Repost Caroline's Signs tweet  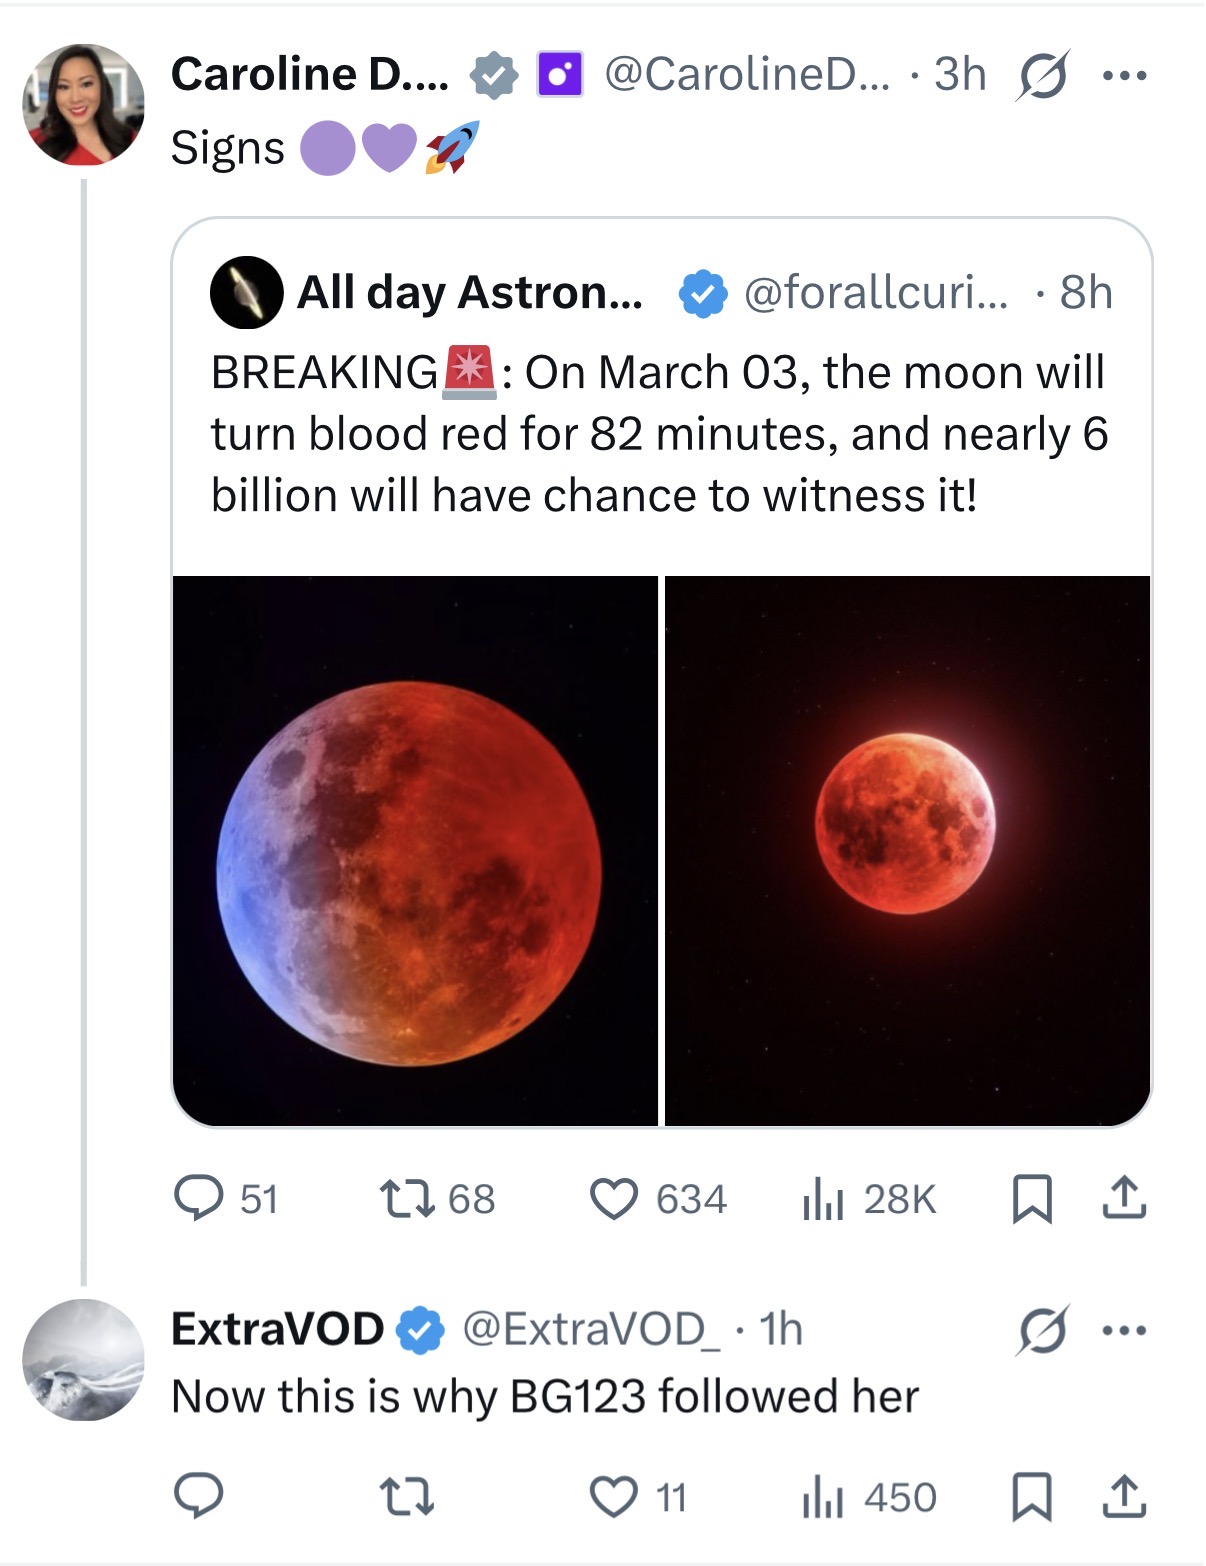click(x=407, y=1198)
